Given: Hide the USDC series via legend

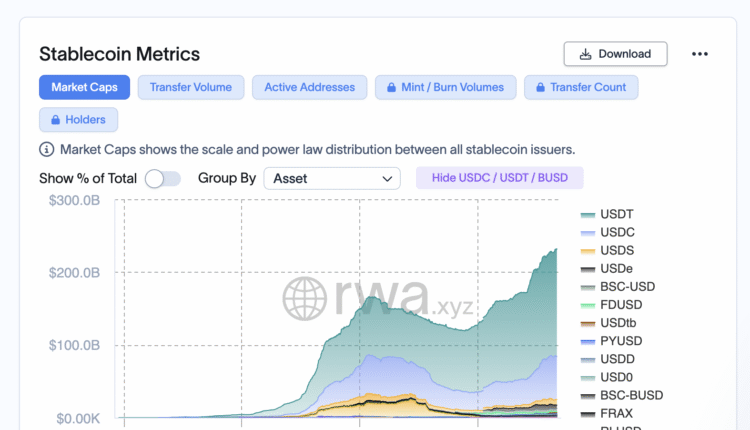Looking at the screenshot, I should (x=617, y=232).
